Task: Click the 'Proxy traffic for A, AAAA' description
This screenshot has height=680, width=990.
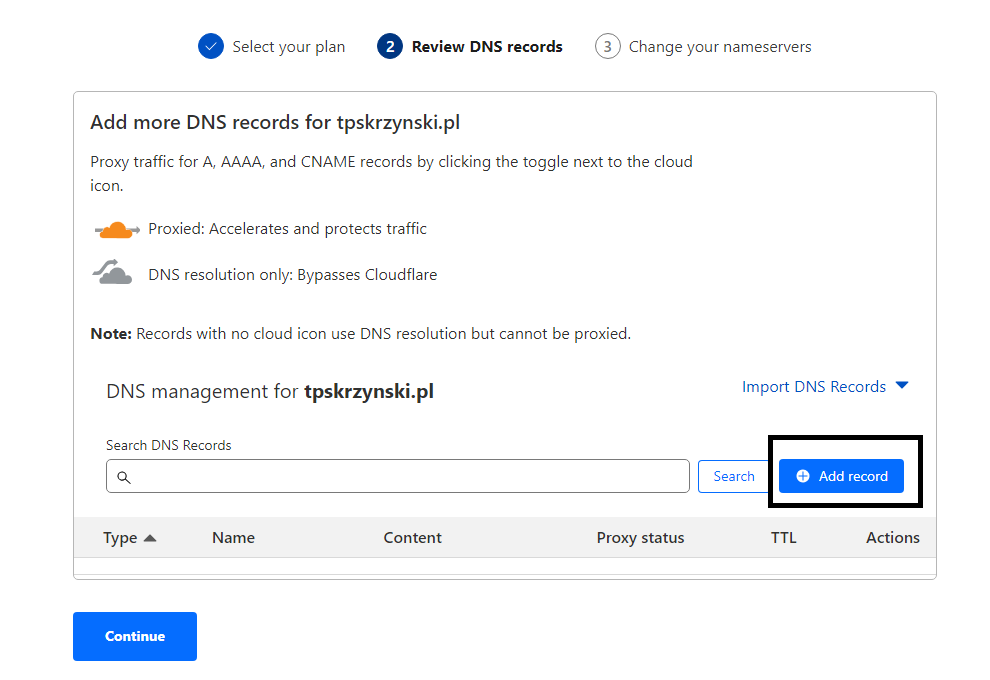Action: (391, 174)
